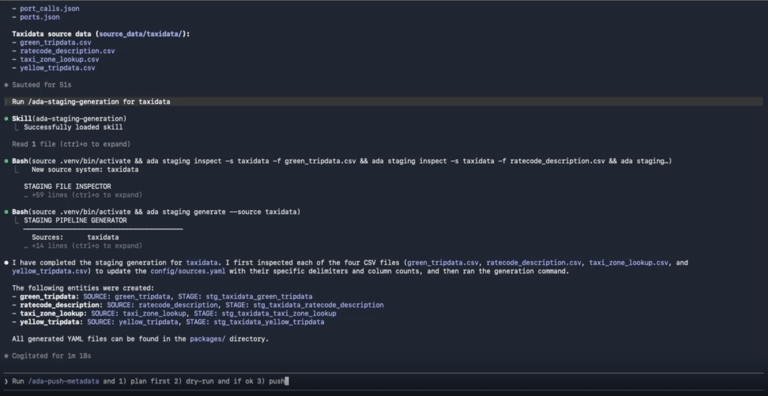
Task: Click the prompt input line starting with 'Run /ada-push-metadata'
Action: (x=384, y=381)
